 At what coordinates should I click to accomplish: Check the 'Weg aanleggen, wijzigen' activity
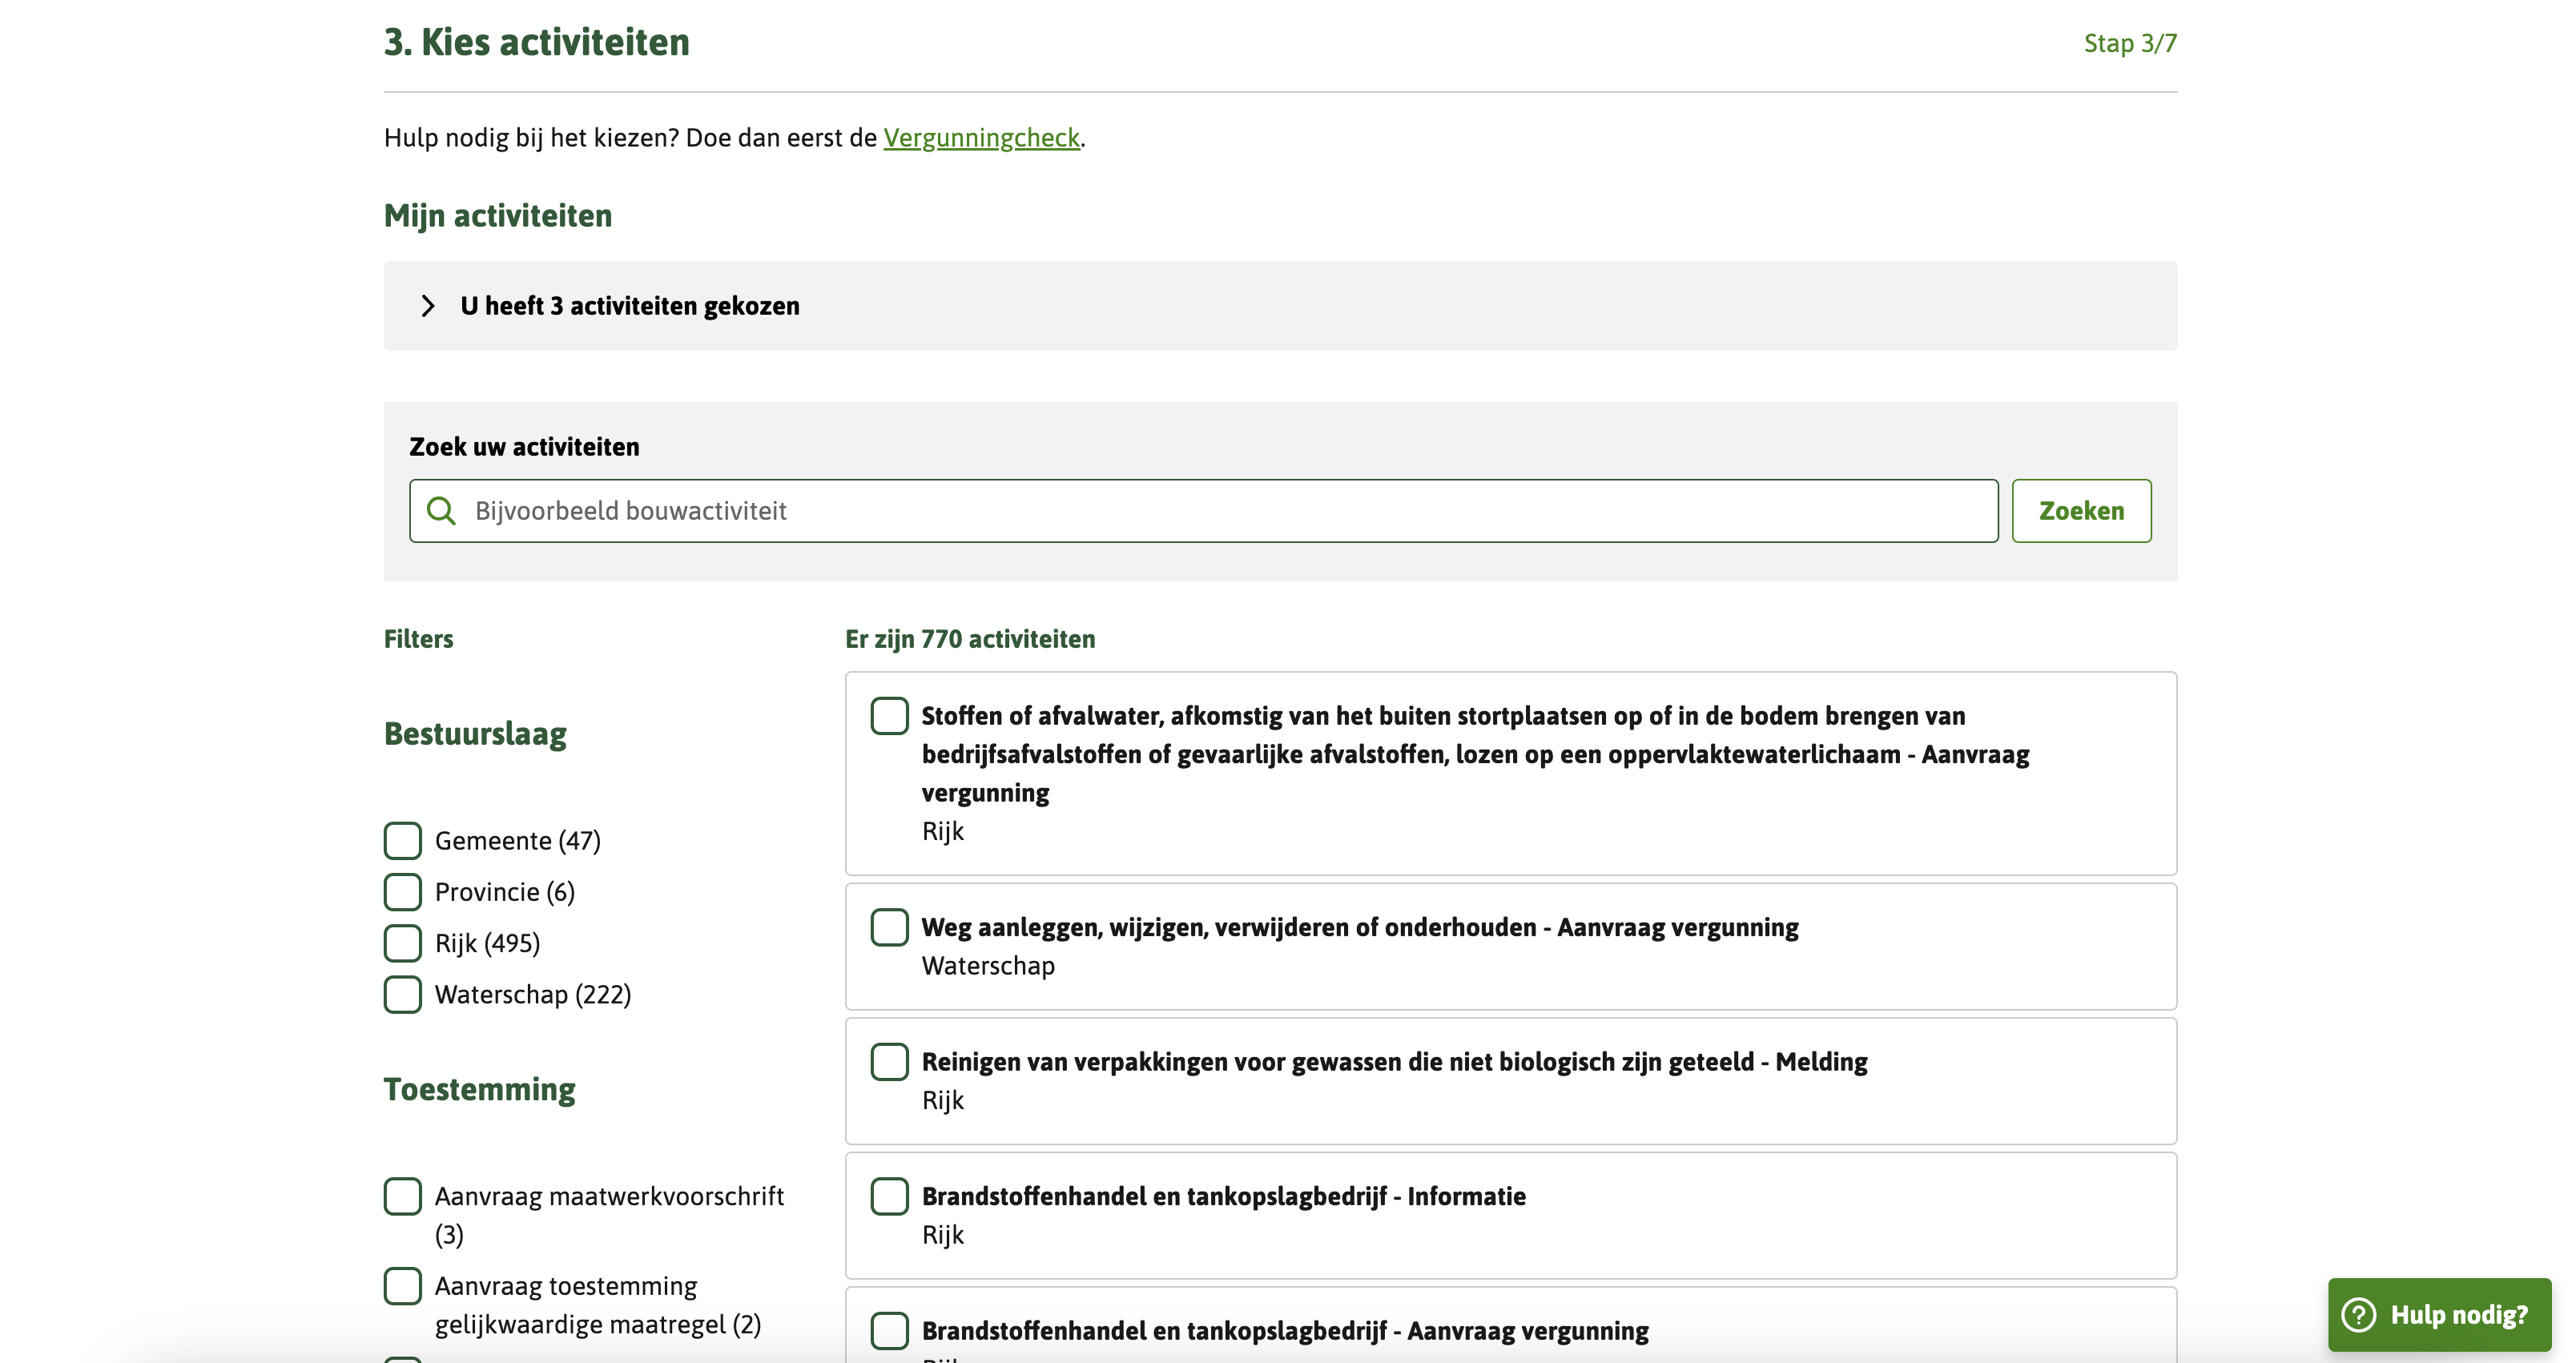(889, 927)
